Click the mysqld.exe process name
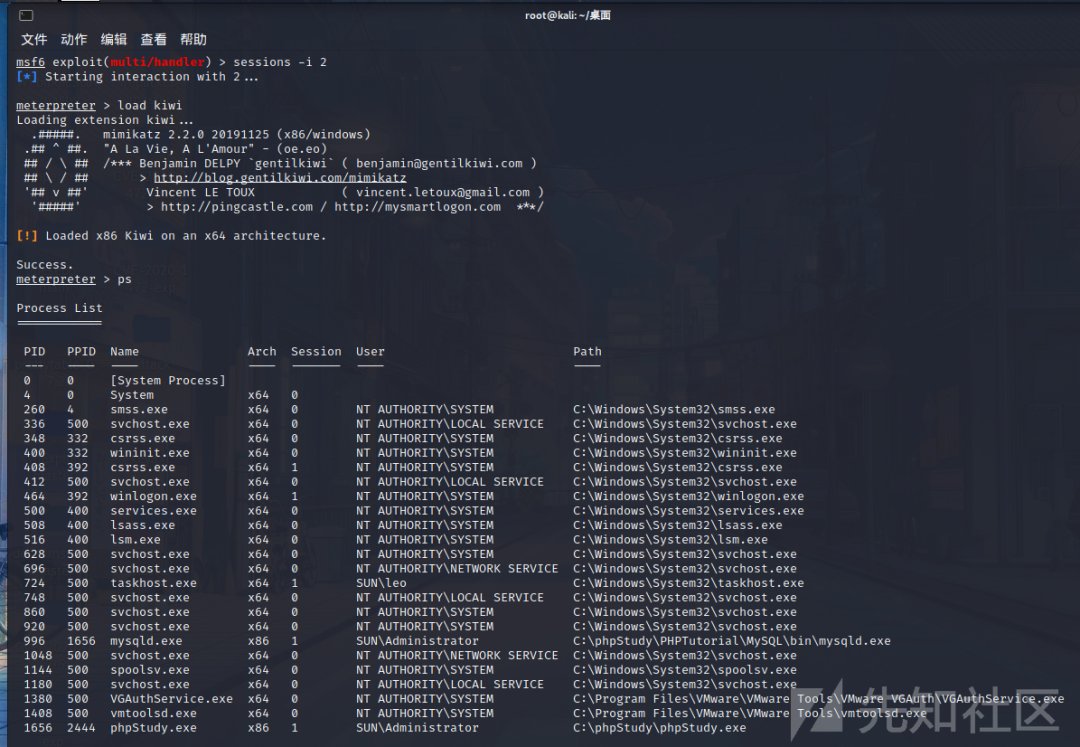 click(147, 640)
